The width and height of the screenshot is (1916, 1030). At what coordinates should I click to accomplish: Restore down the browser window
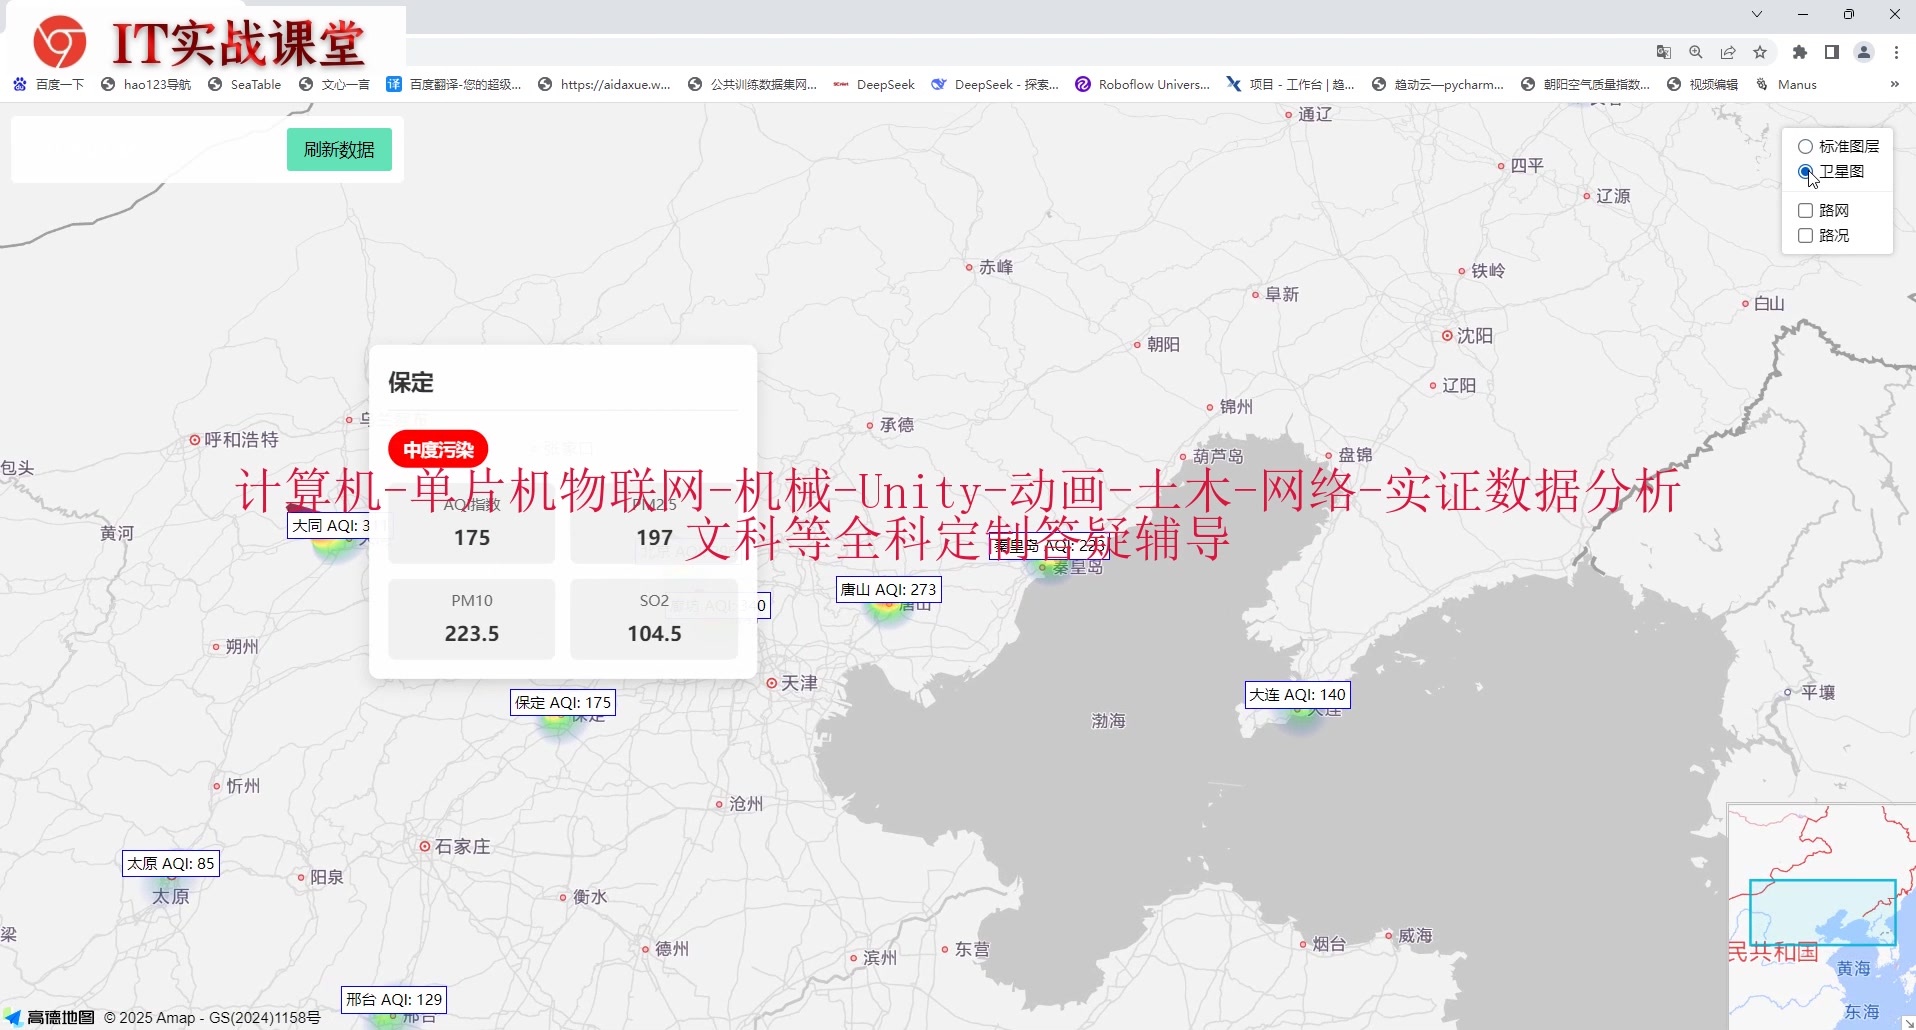tap(1849, 14)
